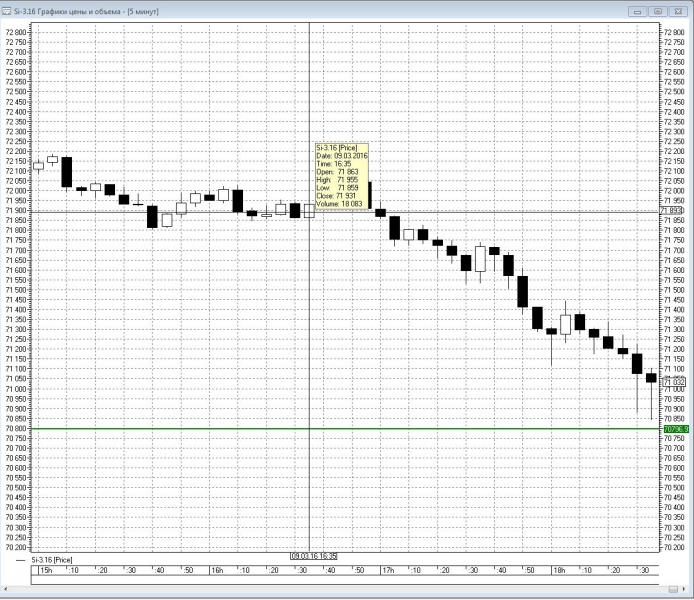The height and width of the screenshot is (600, 694).
Task: Click the tooltip line Low: 71 859
Action: click(x=337, y=188)
